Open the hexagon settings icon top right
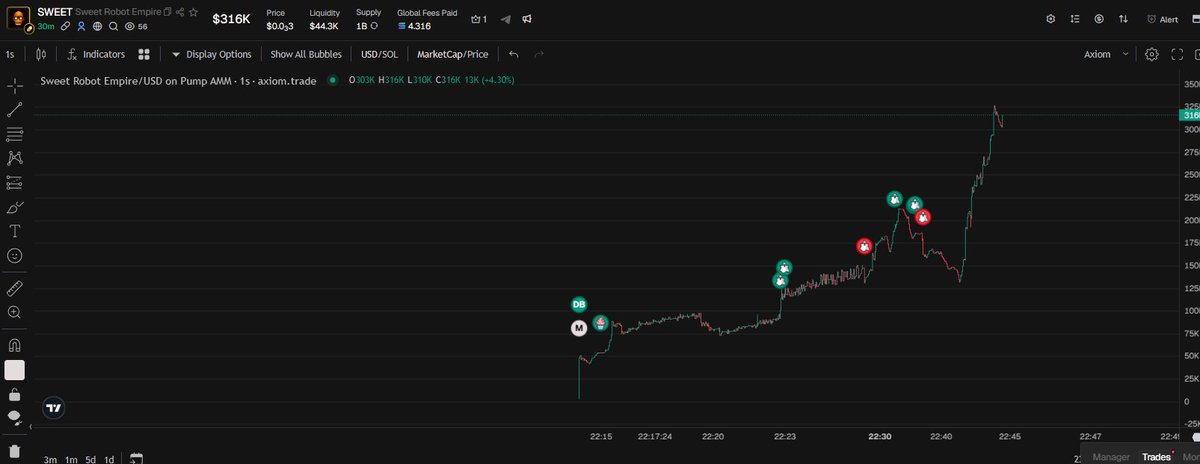Screen dimensions: 1200x464 tap(1050, 19)
